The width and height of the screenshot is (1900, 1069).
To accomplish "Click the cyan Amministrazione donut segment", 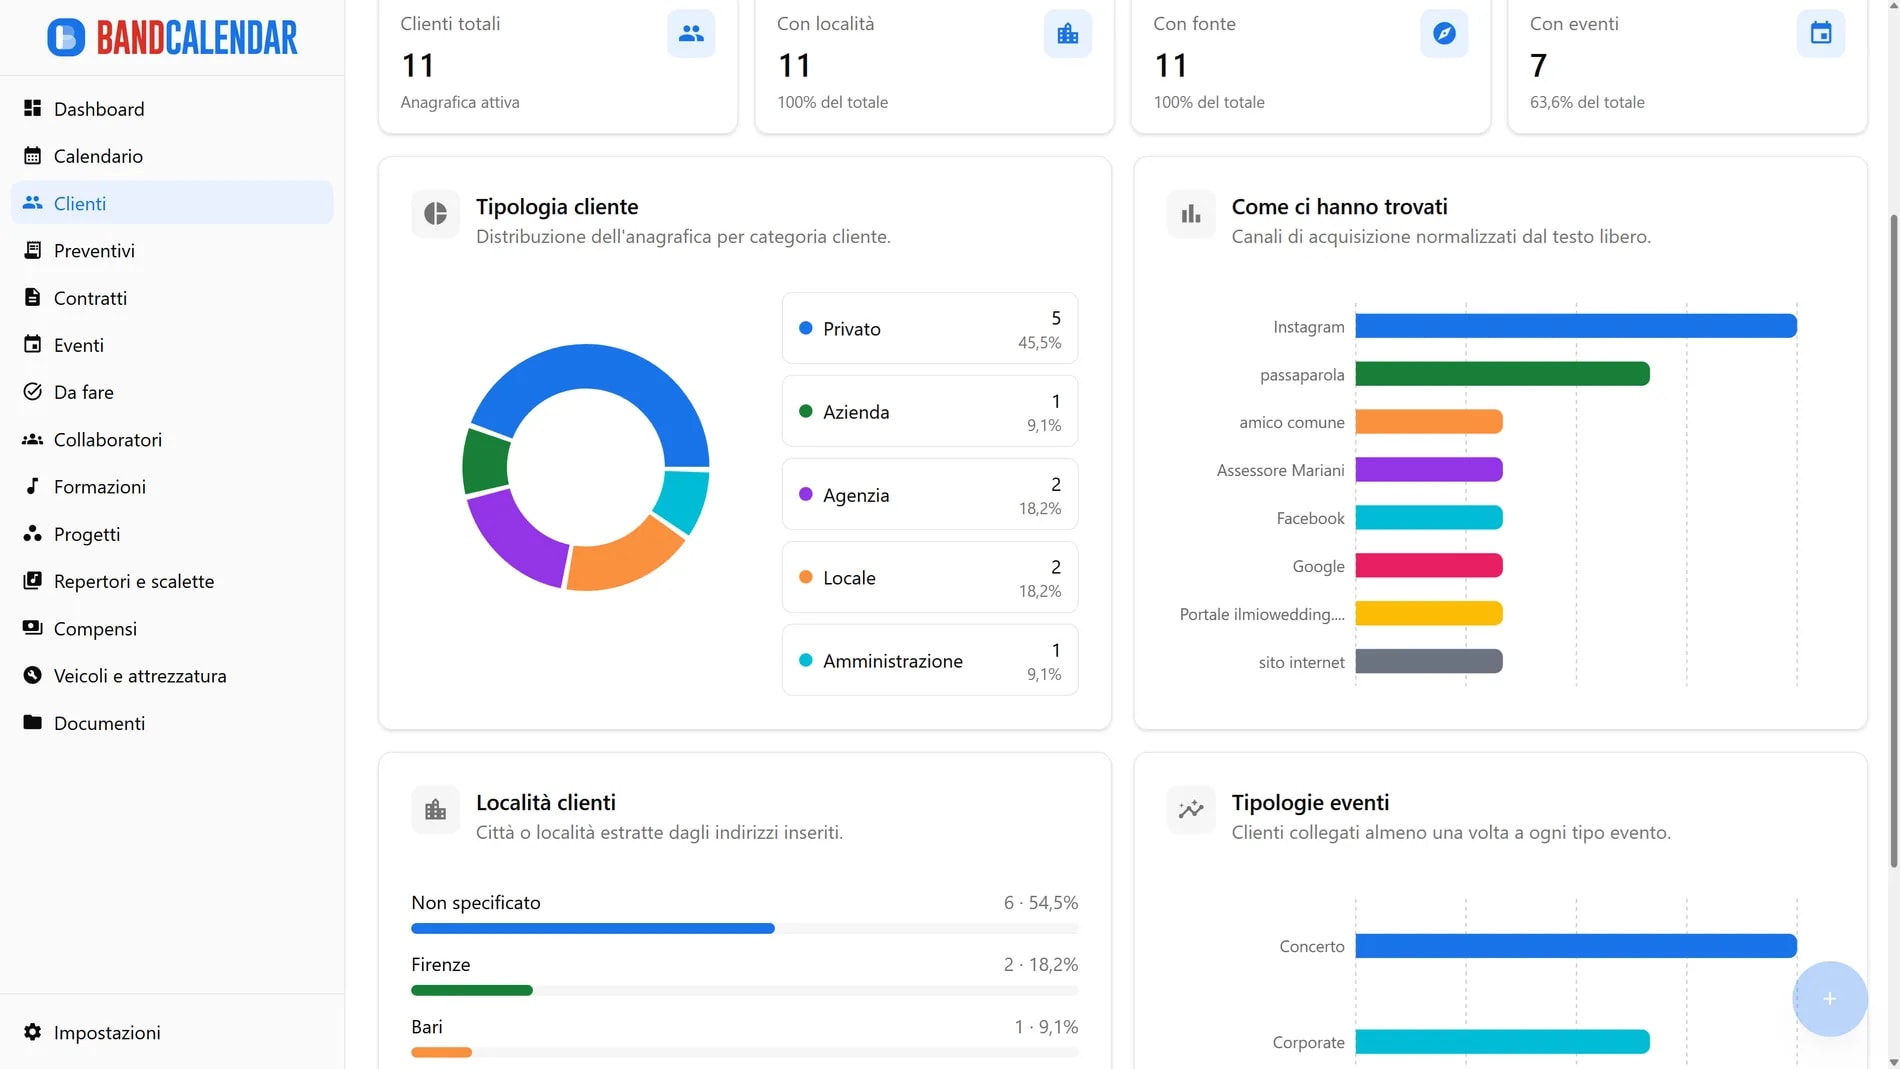I will coord(684,499).
